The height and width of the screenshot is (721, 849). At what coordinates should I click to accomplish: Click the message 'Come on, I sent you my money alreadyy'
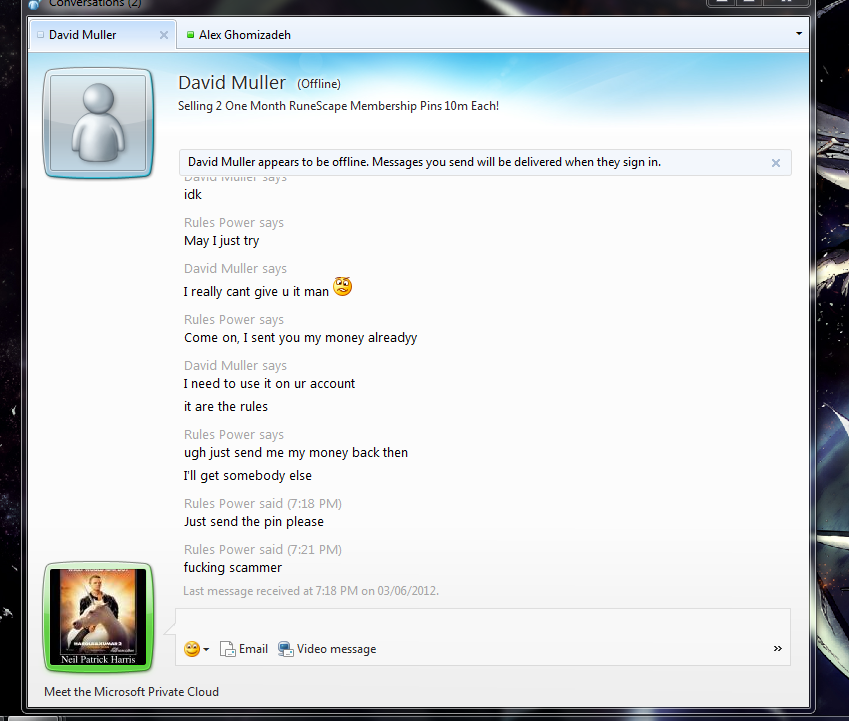(301, 338)
